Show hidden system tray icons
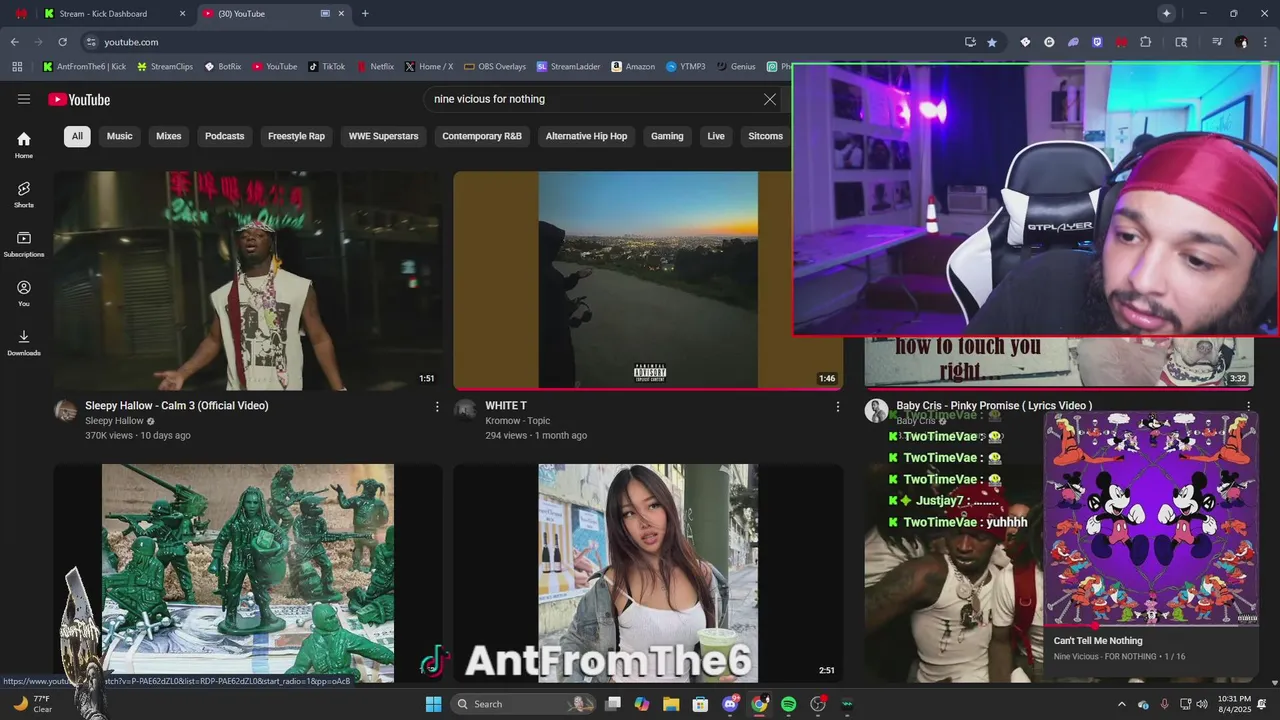The image size is (1280, 720). [x=1121, y=704]
